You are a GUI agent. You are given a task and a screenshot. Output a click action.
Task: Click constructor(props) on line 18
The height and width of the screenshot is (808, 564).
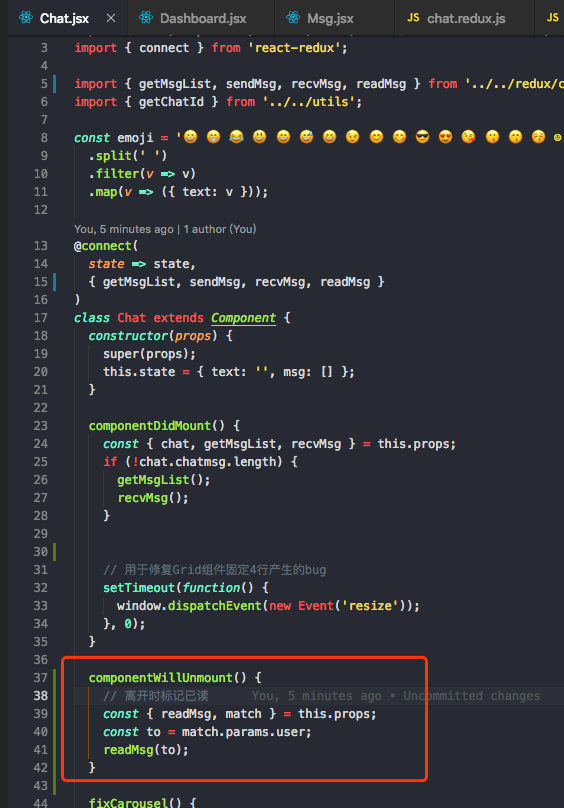153,335
